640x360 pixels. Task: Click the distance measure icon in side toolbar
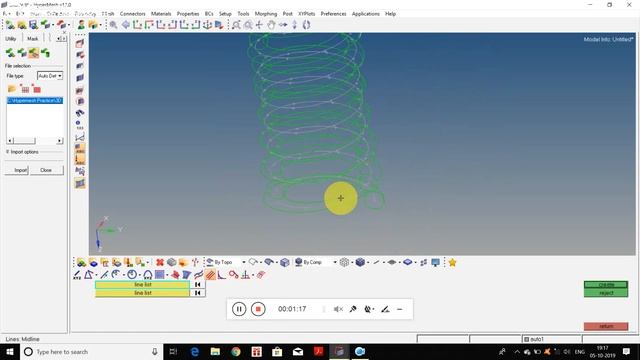point(80,137)
